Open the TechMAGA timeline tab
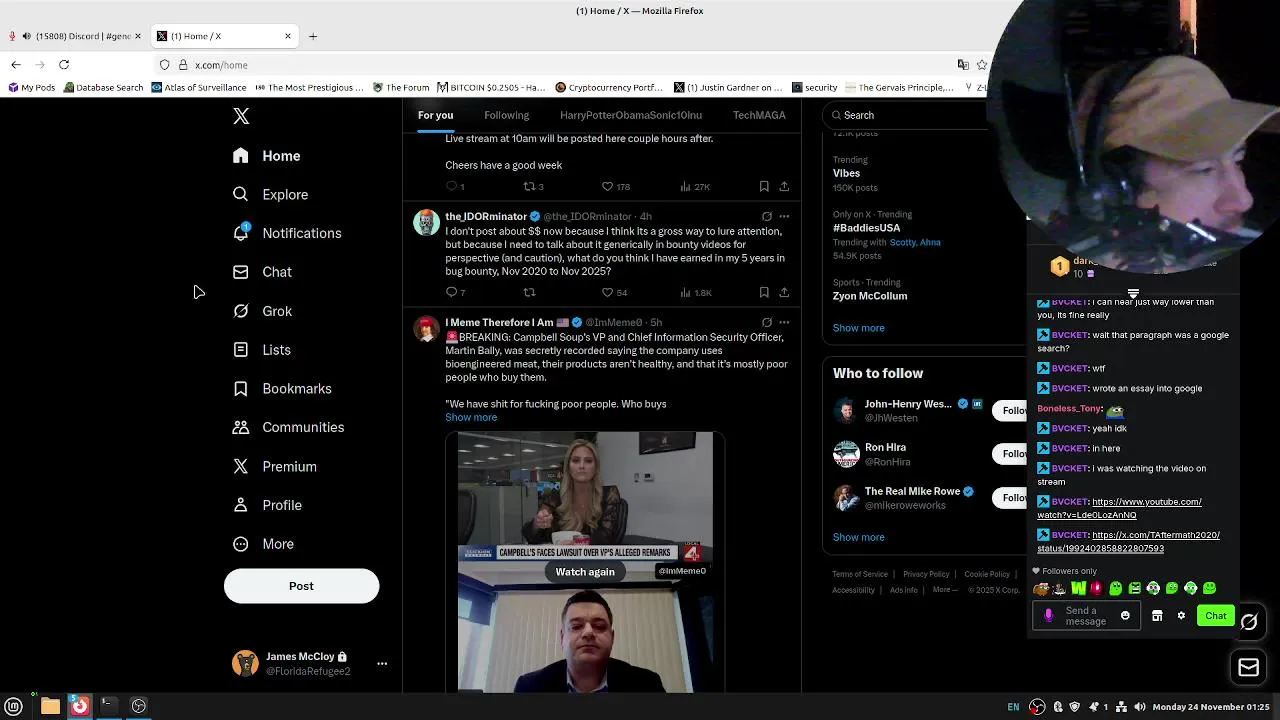 click(x=759, y=115)
